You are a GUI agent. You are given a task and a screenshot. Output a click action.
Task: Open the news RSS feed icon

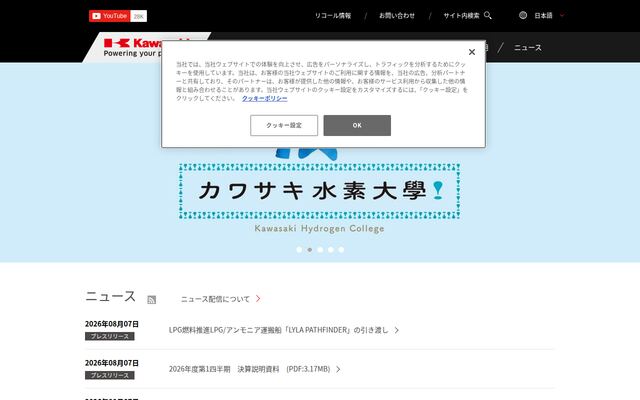point(151,300)
